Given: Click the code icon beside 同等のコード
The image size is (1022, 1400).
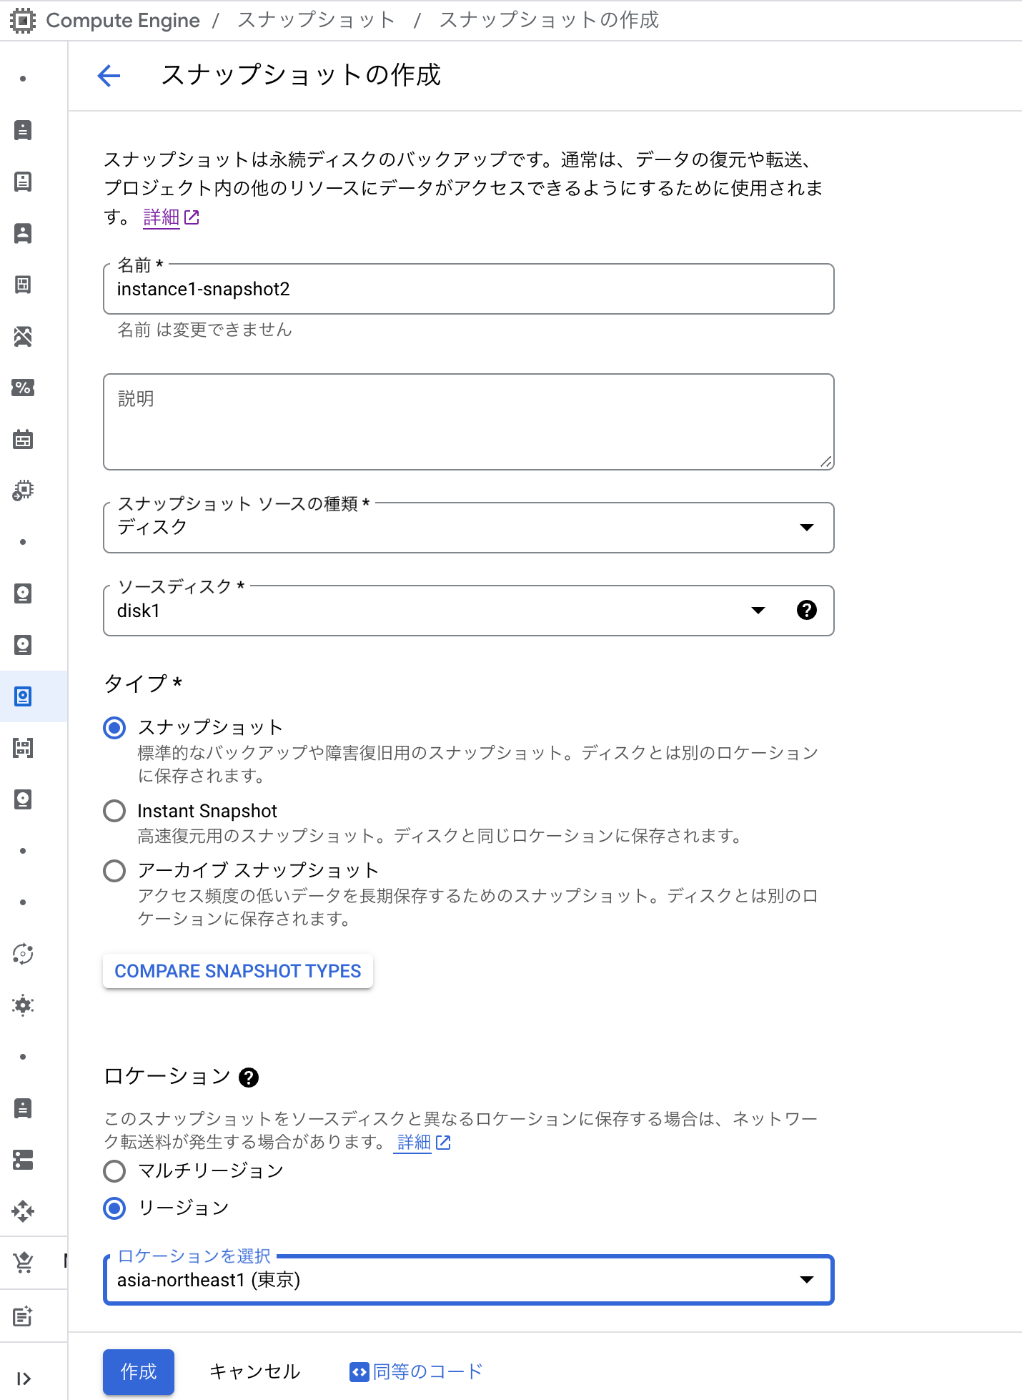Looking at the screenshot, I should [359, 1372].
